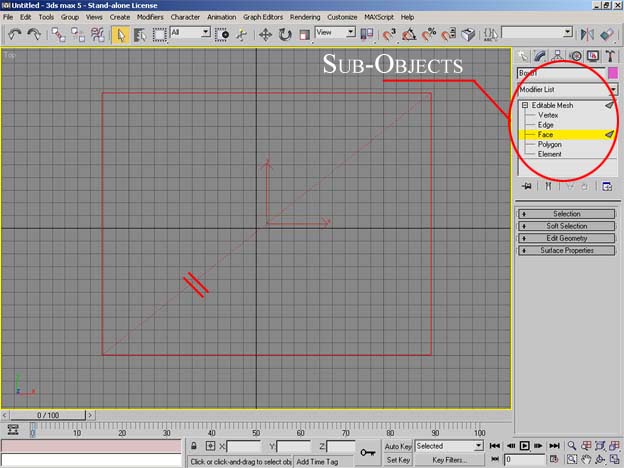Expand the Selection rollout

[567, 214]
